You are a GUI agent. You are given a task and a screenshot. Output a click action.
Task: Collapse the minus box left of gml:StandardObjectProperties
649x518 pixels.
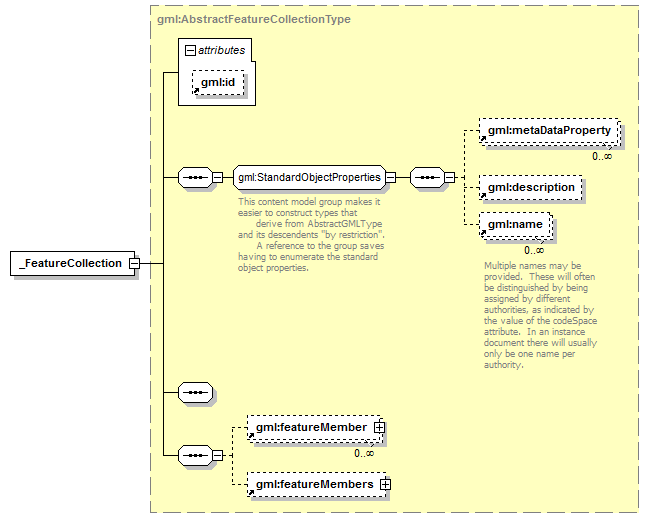(x=217, y=178)
